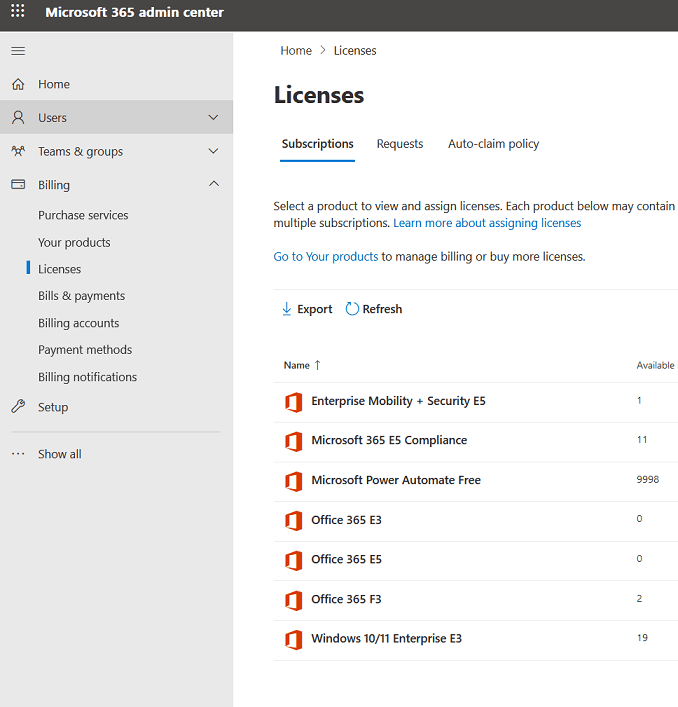Open Bills & payments
This screenshot has height=707, width=678.
[x=81, y=296]
